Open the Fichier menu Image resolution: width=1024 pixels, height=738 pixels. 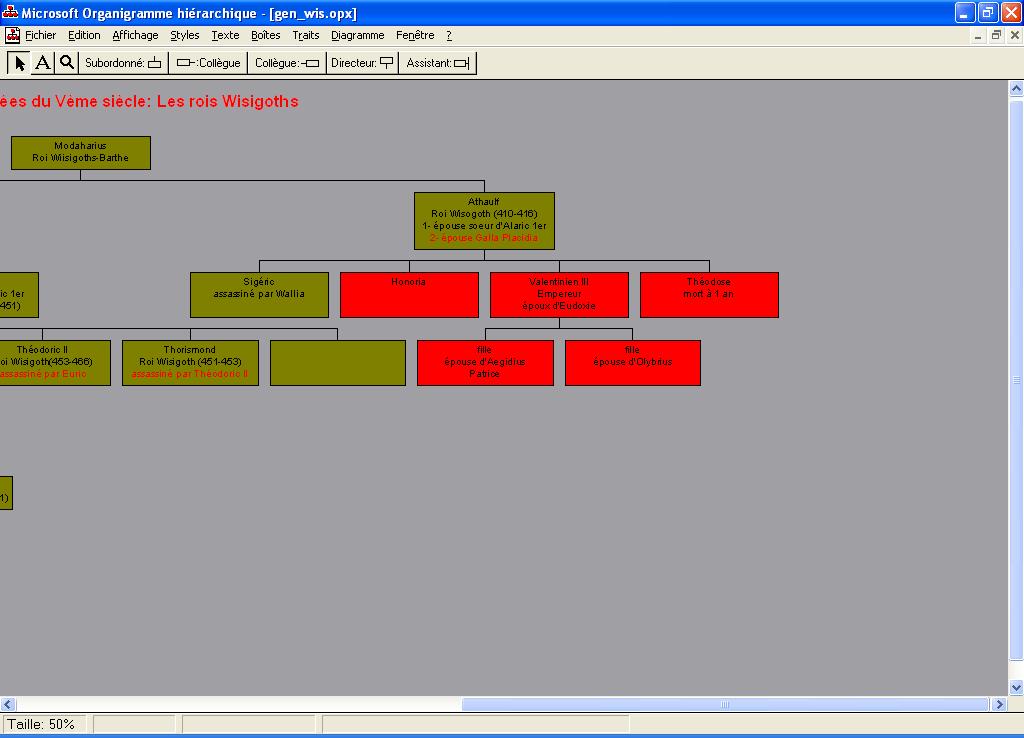(41, 35)
